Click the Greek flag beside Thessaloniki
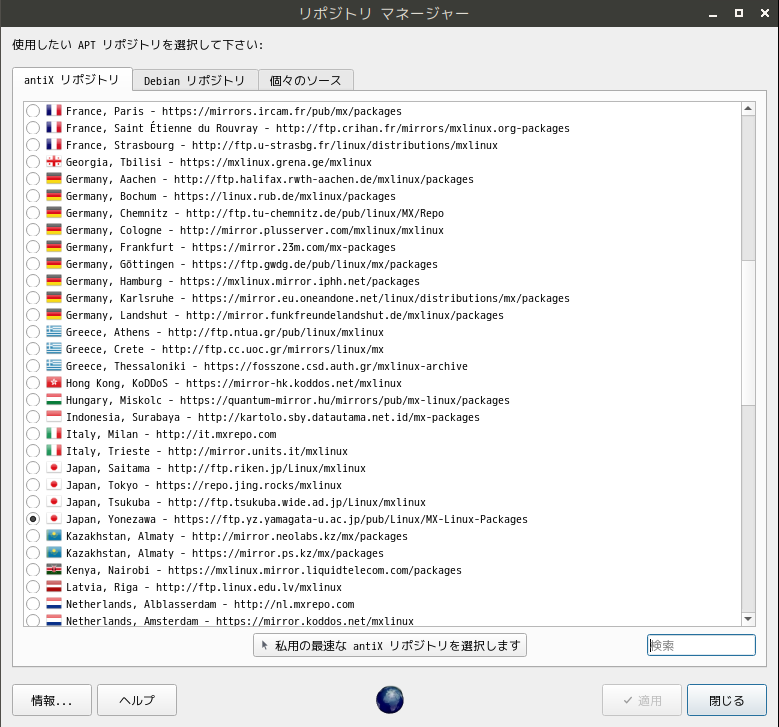Screen dimensions: 779x727 [54, 365]
